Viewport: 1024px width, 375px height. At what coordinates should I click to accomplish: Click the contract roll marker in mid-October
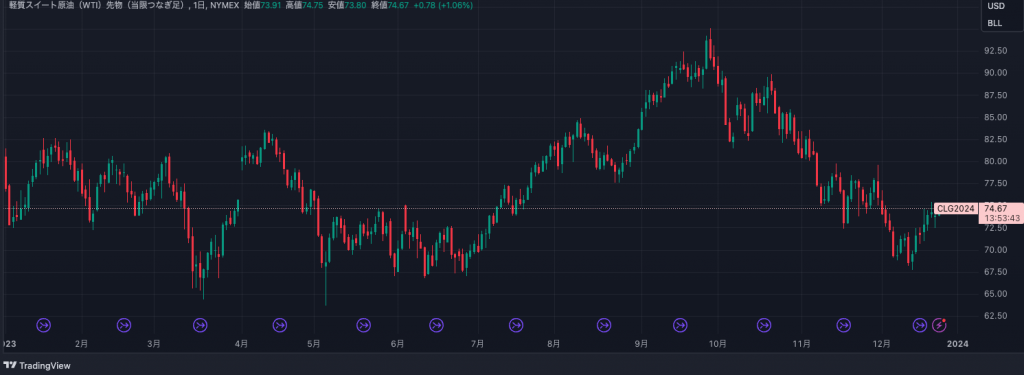pyautogui.click(x=764, y=325)
